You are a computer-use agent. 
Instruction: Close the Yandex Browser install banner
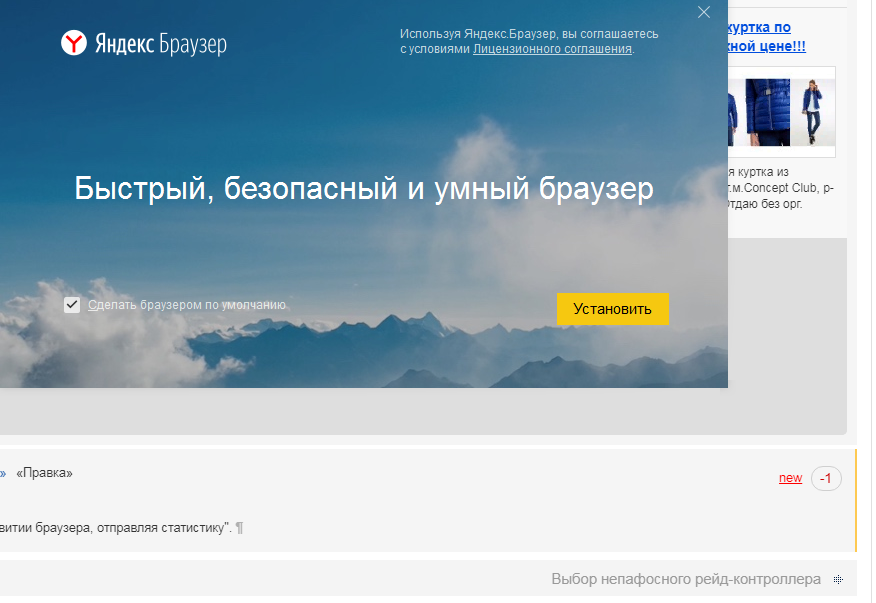[x=704, y=12]
